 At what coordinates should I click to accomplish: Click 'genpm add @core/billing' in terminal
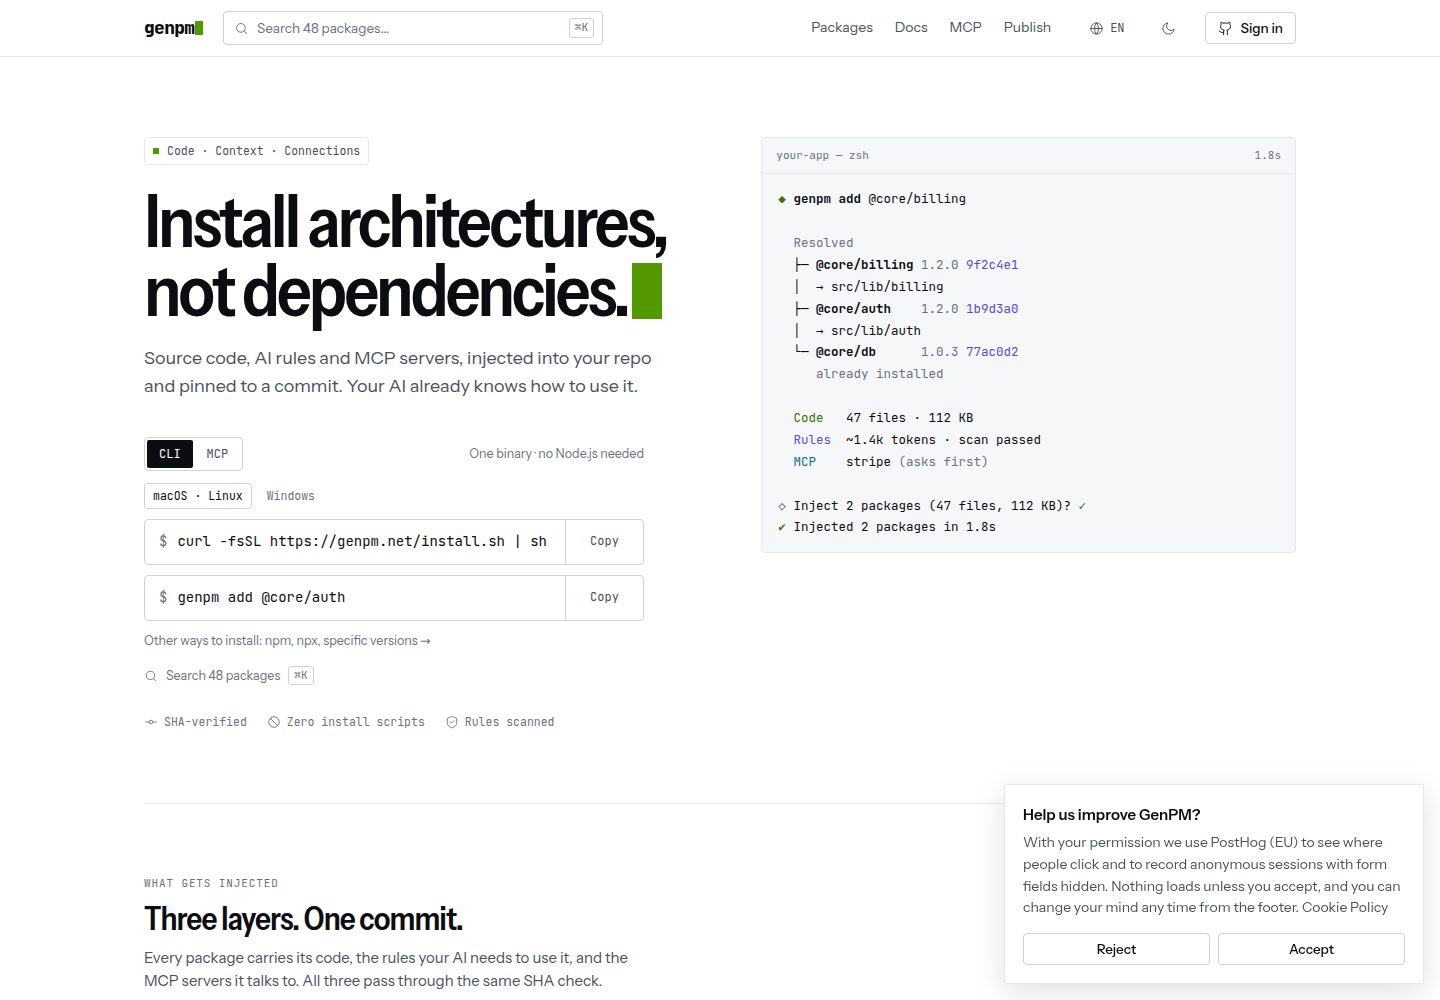(880, 199)
